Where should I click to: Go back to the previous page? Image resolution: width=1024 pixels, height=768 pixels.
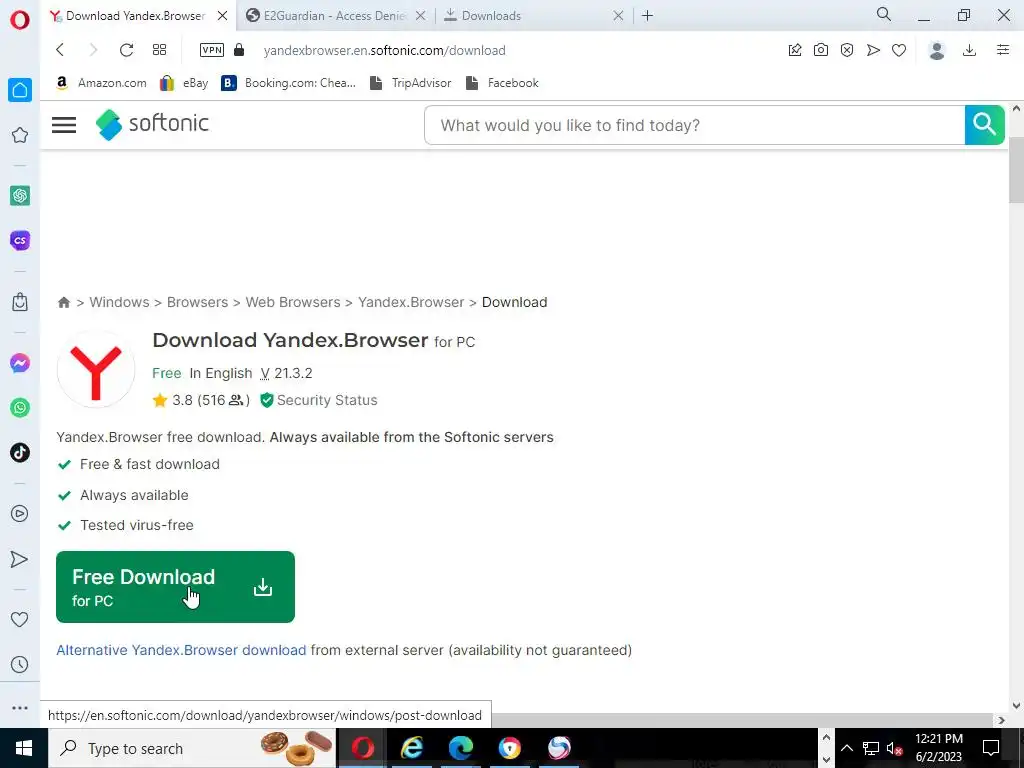point(60,50)
